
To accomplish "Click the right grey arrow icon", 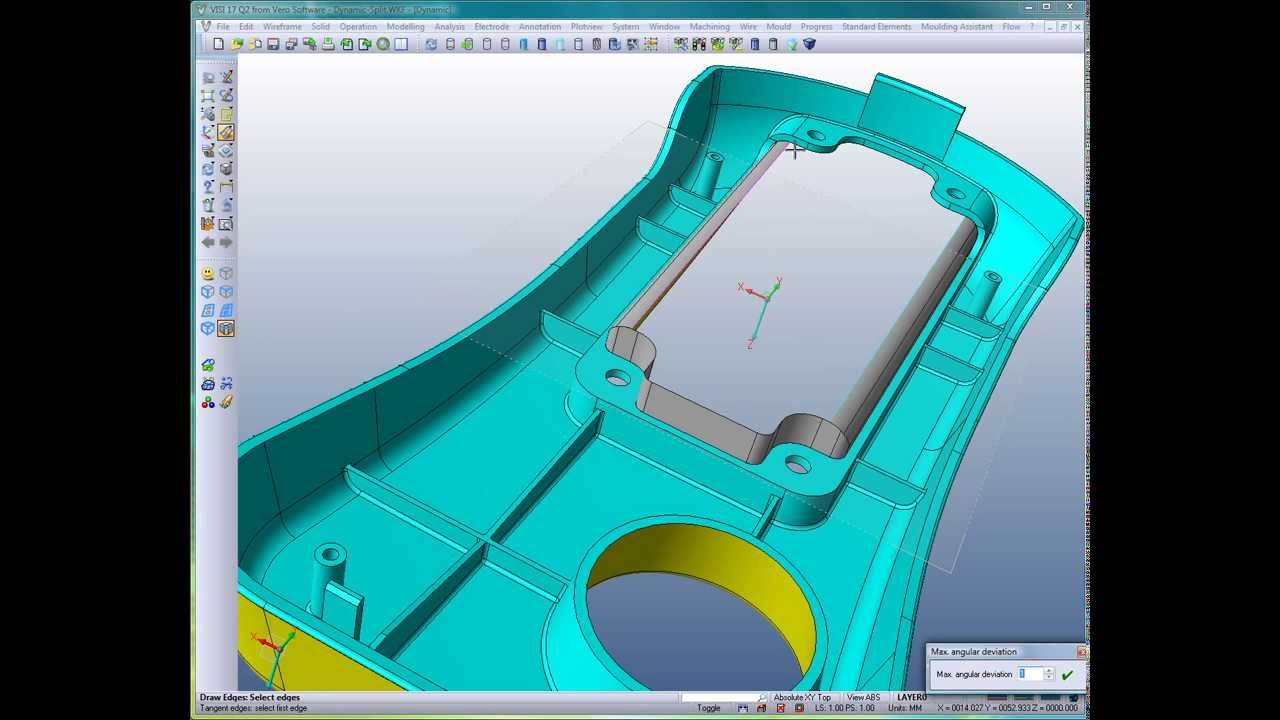I will [226, 242].
